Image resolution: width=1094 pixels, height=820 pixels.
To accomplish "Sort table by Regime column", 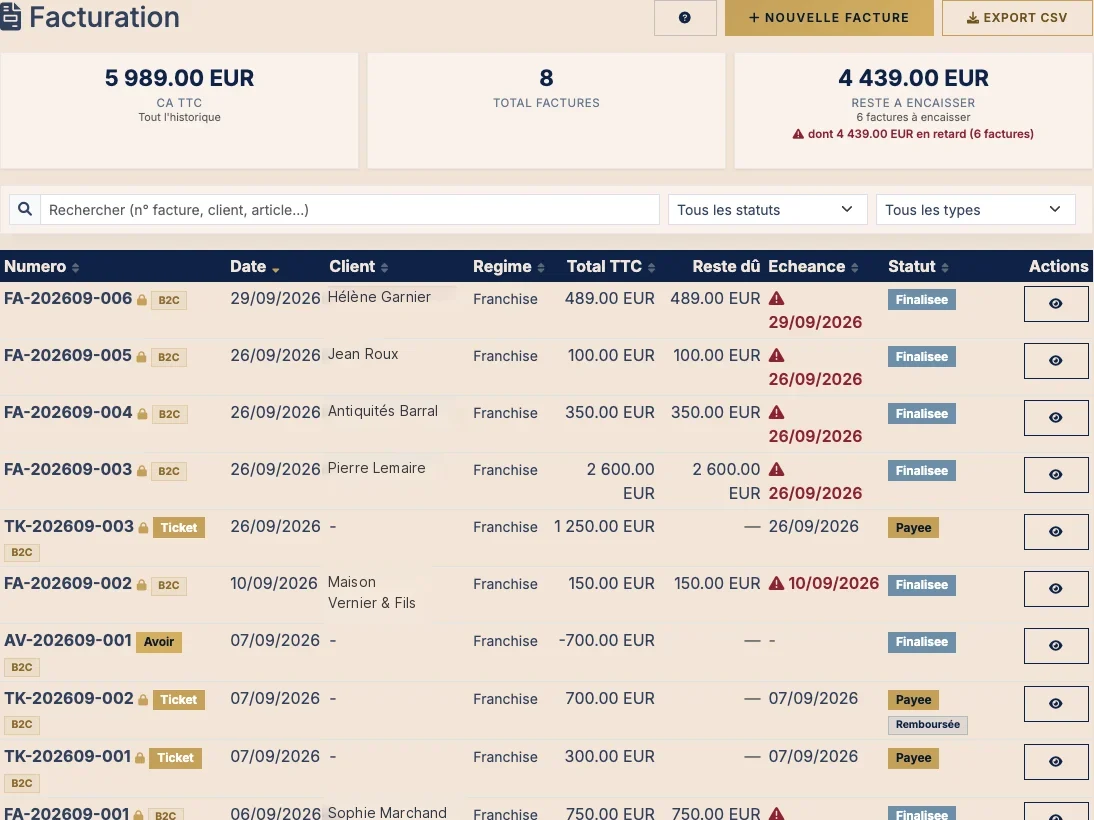I will [509, 267].
